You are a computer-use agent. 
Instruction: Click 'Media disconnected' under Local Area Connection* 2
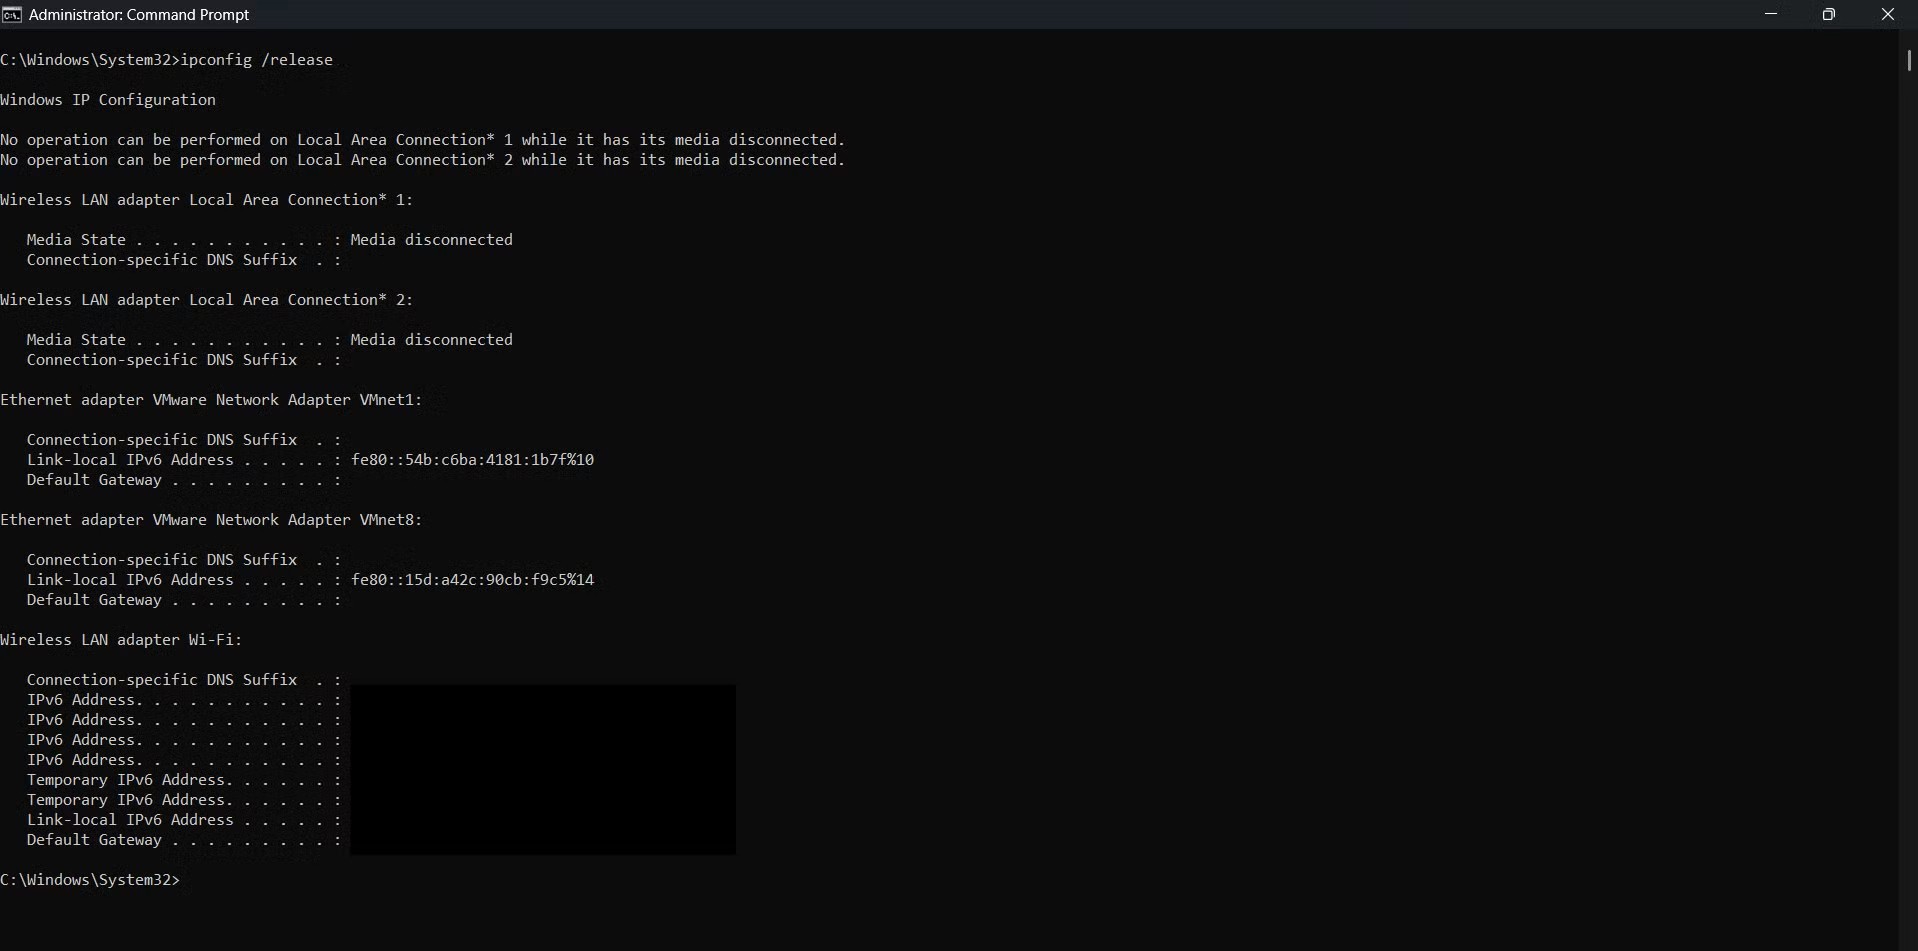[x=431, y=340]
